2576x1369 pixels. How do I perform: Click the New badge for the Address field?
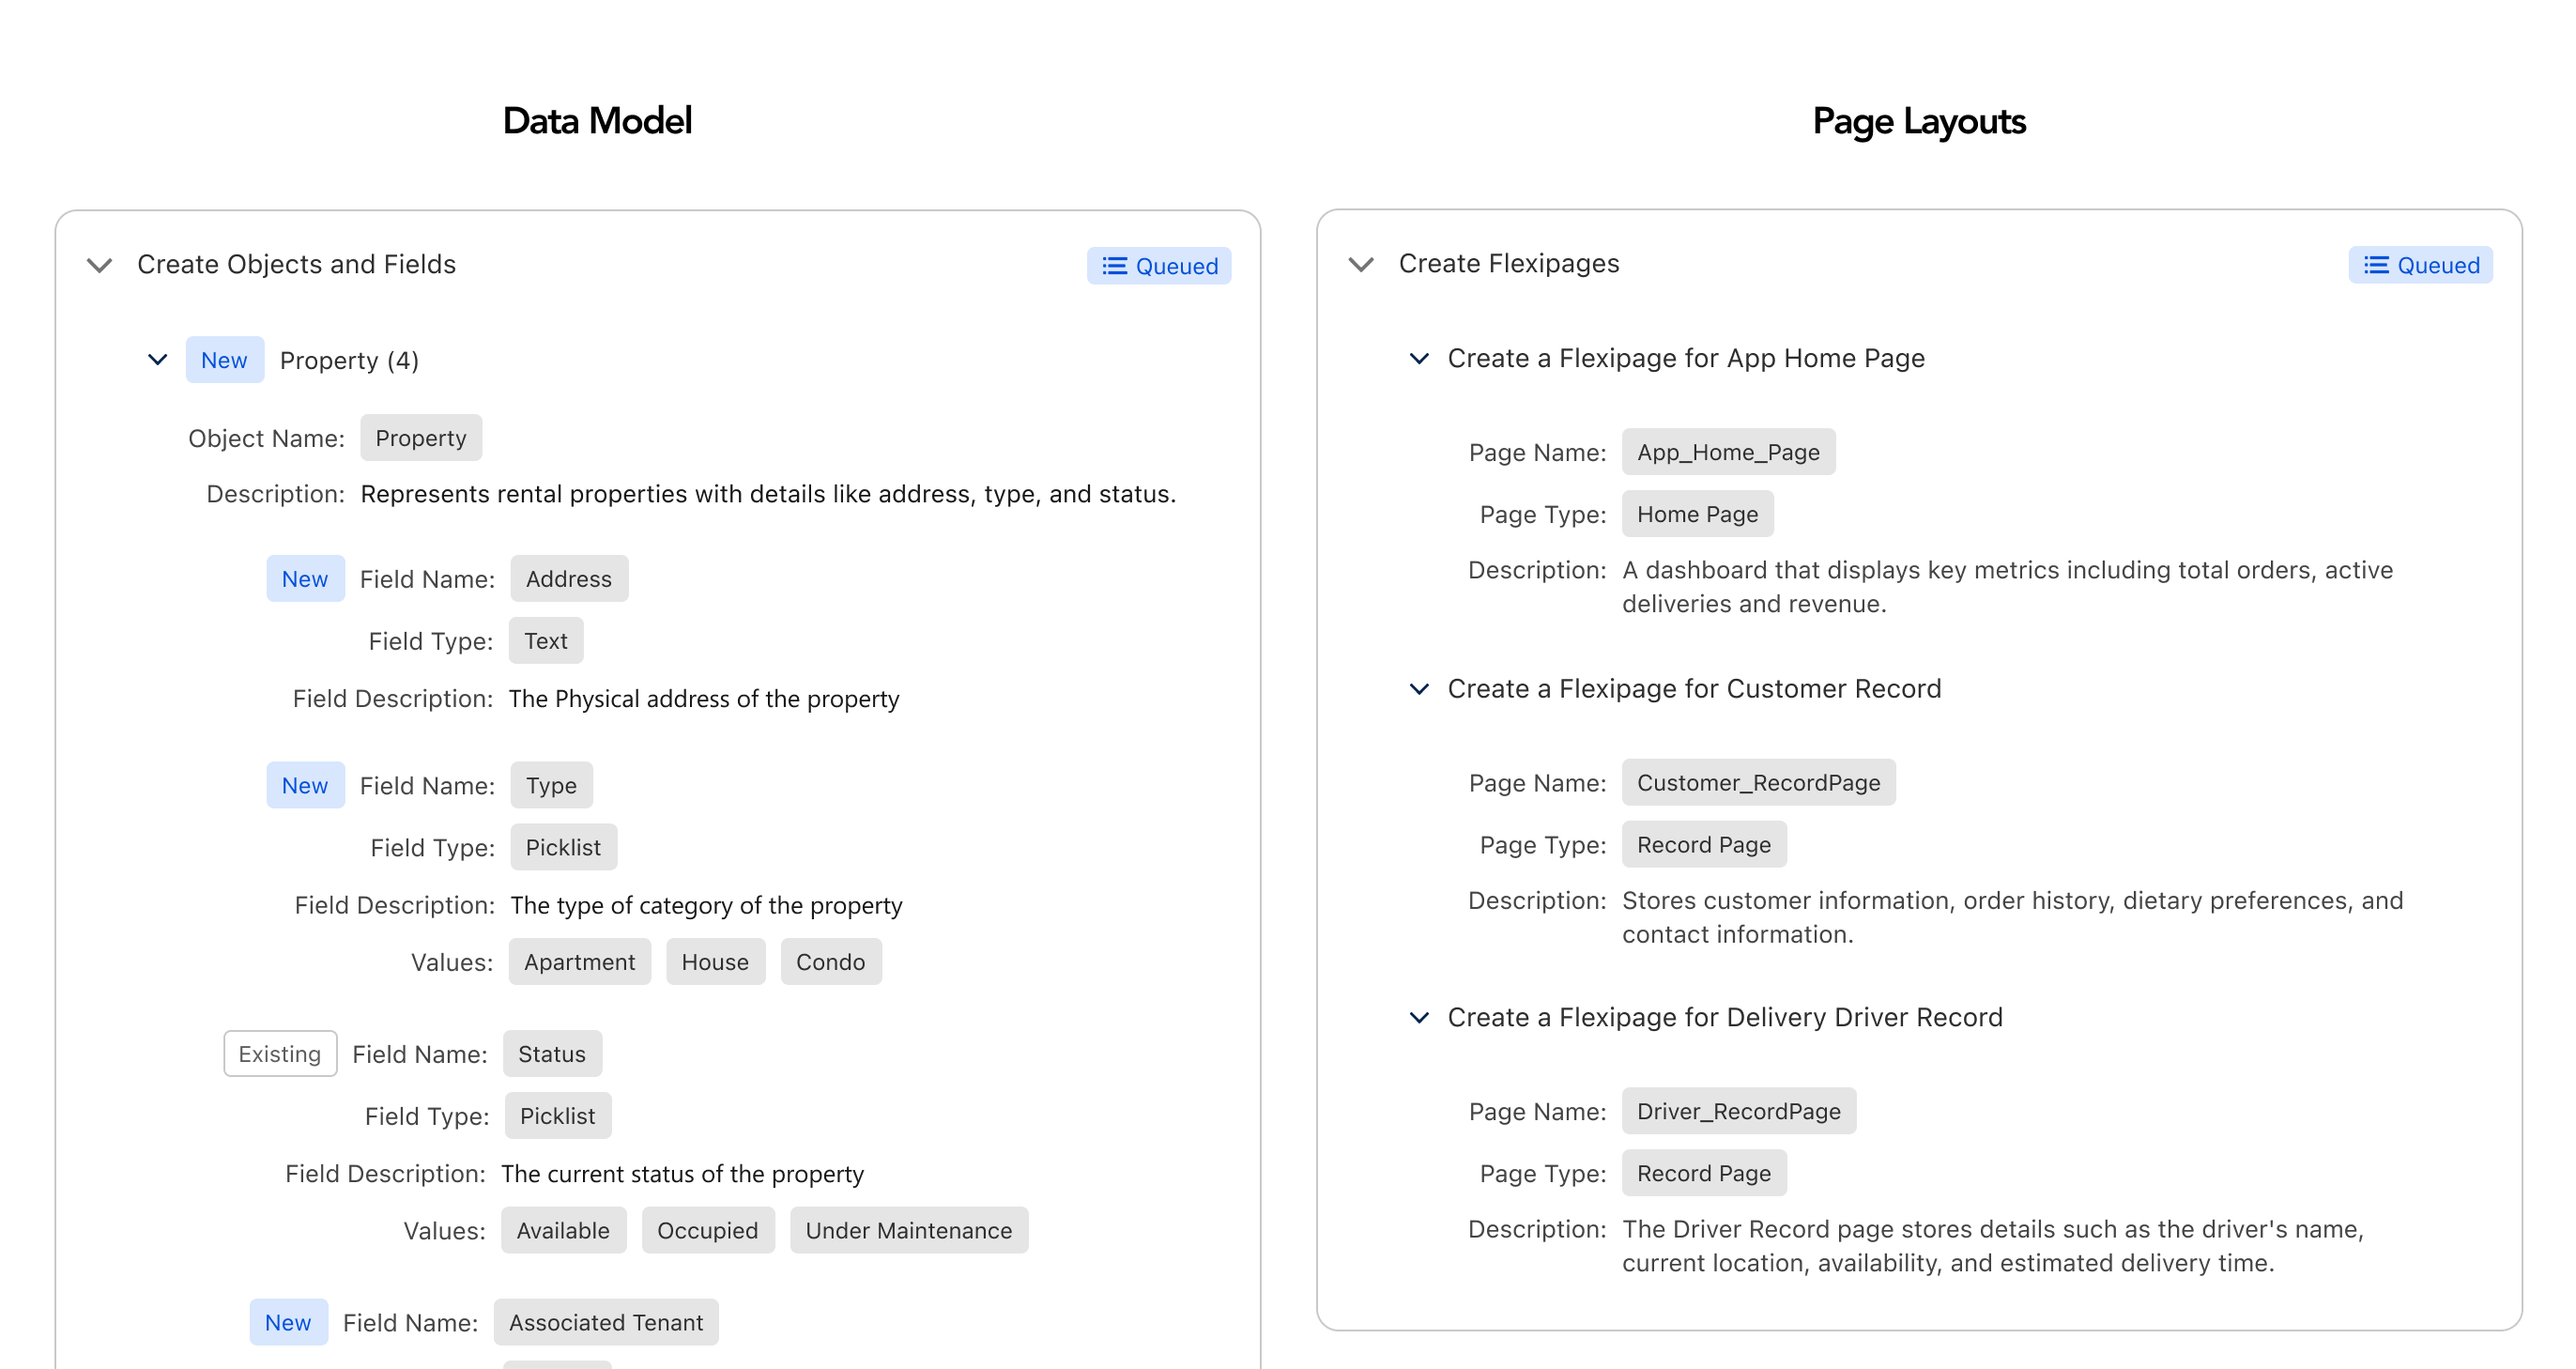pyautogui.click(x=305, y=579)
